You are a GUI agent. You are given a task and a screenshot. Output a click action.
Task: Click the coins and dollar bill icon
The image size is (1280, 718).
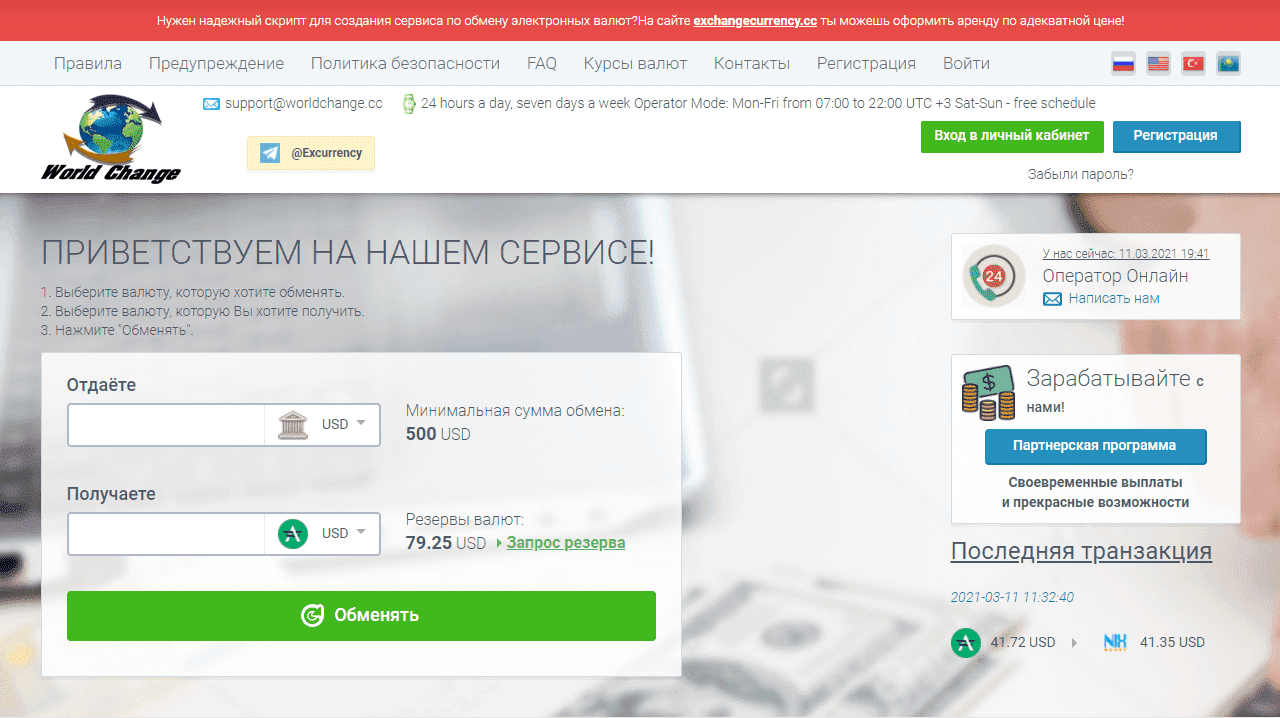[x=988, y=393]
